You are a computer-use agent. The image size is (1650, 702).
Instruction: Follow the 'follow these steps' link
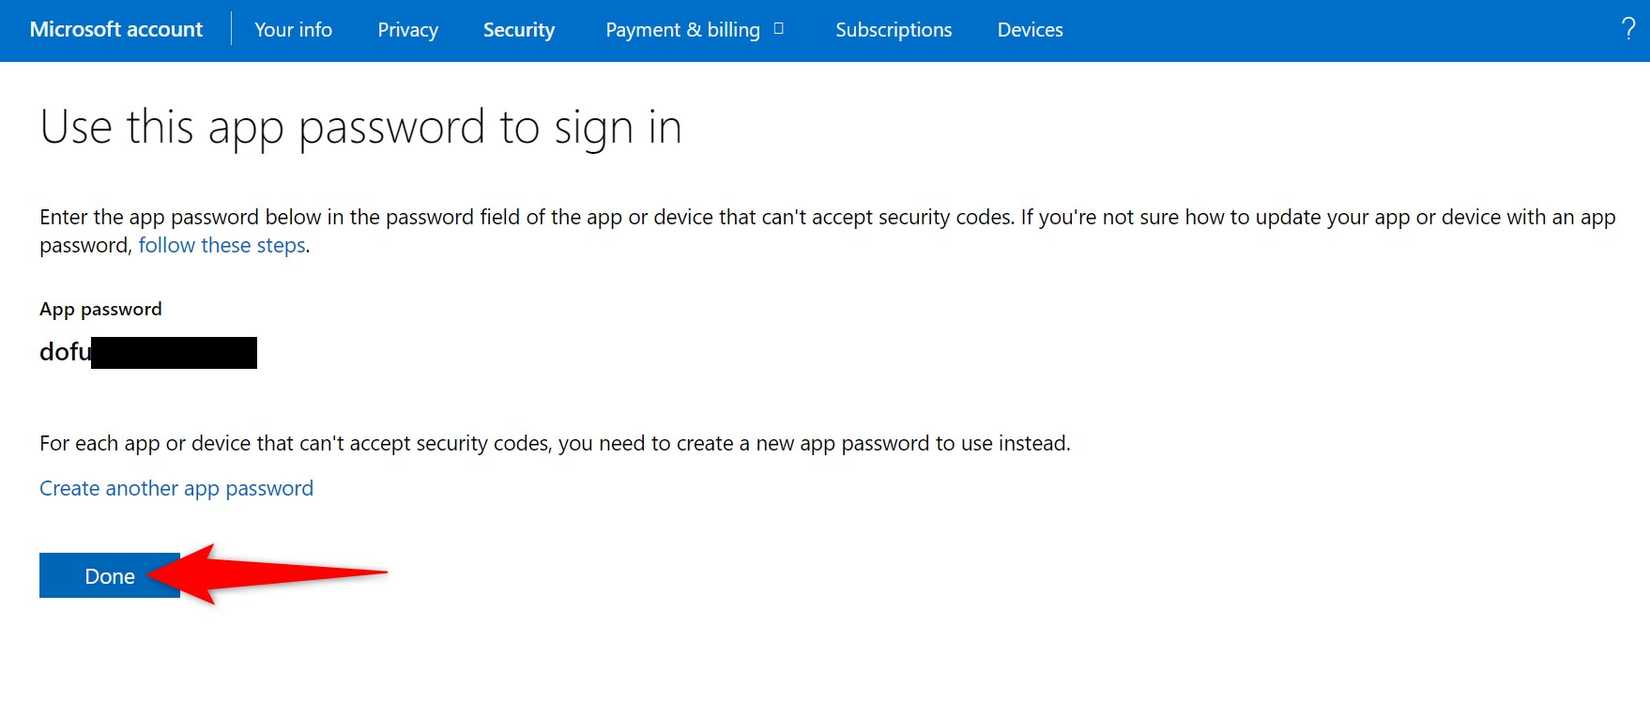(222, 246)
